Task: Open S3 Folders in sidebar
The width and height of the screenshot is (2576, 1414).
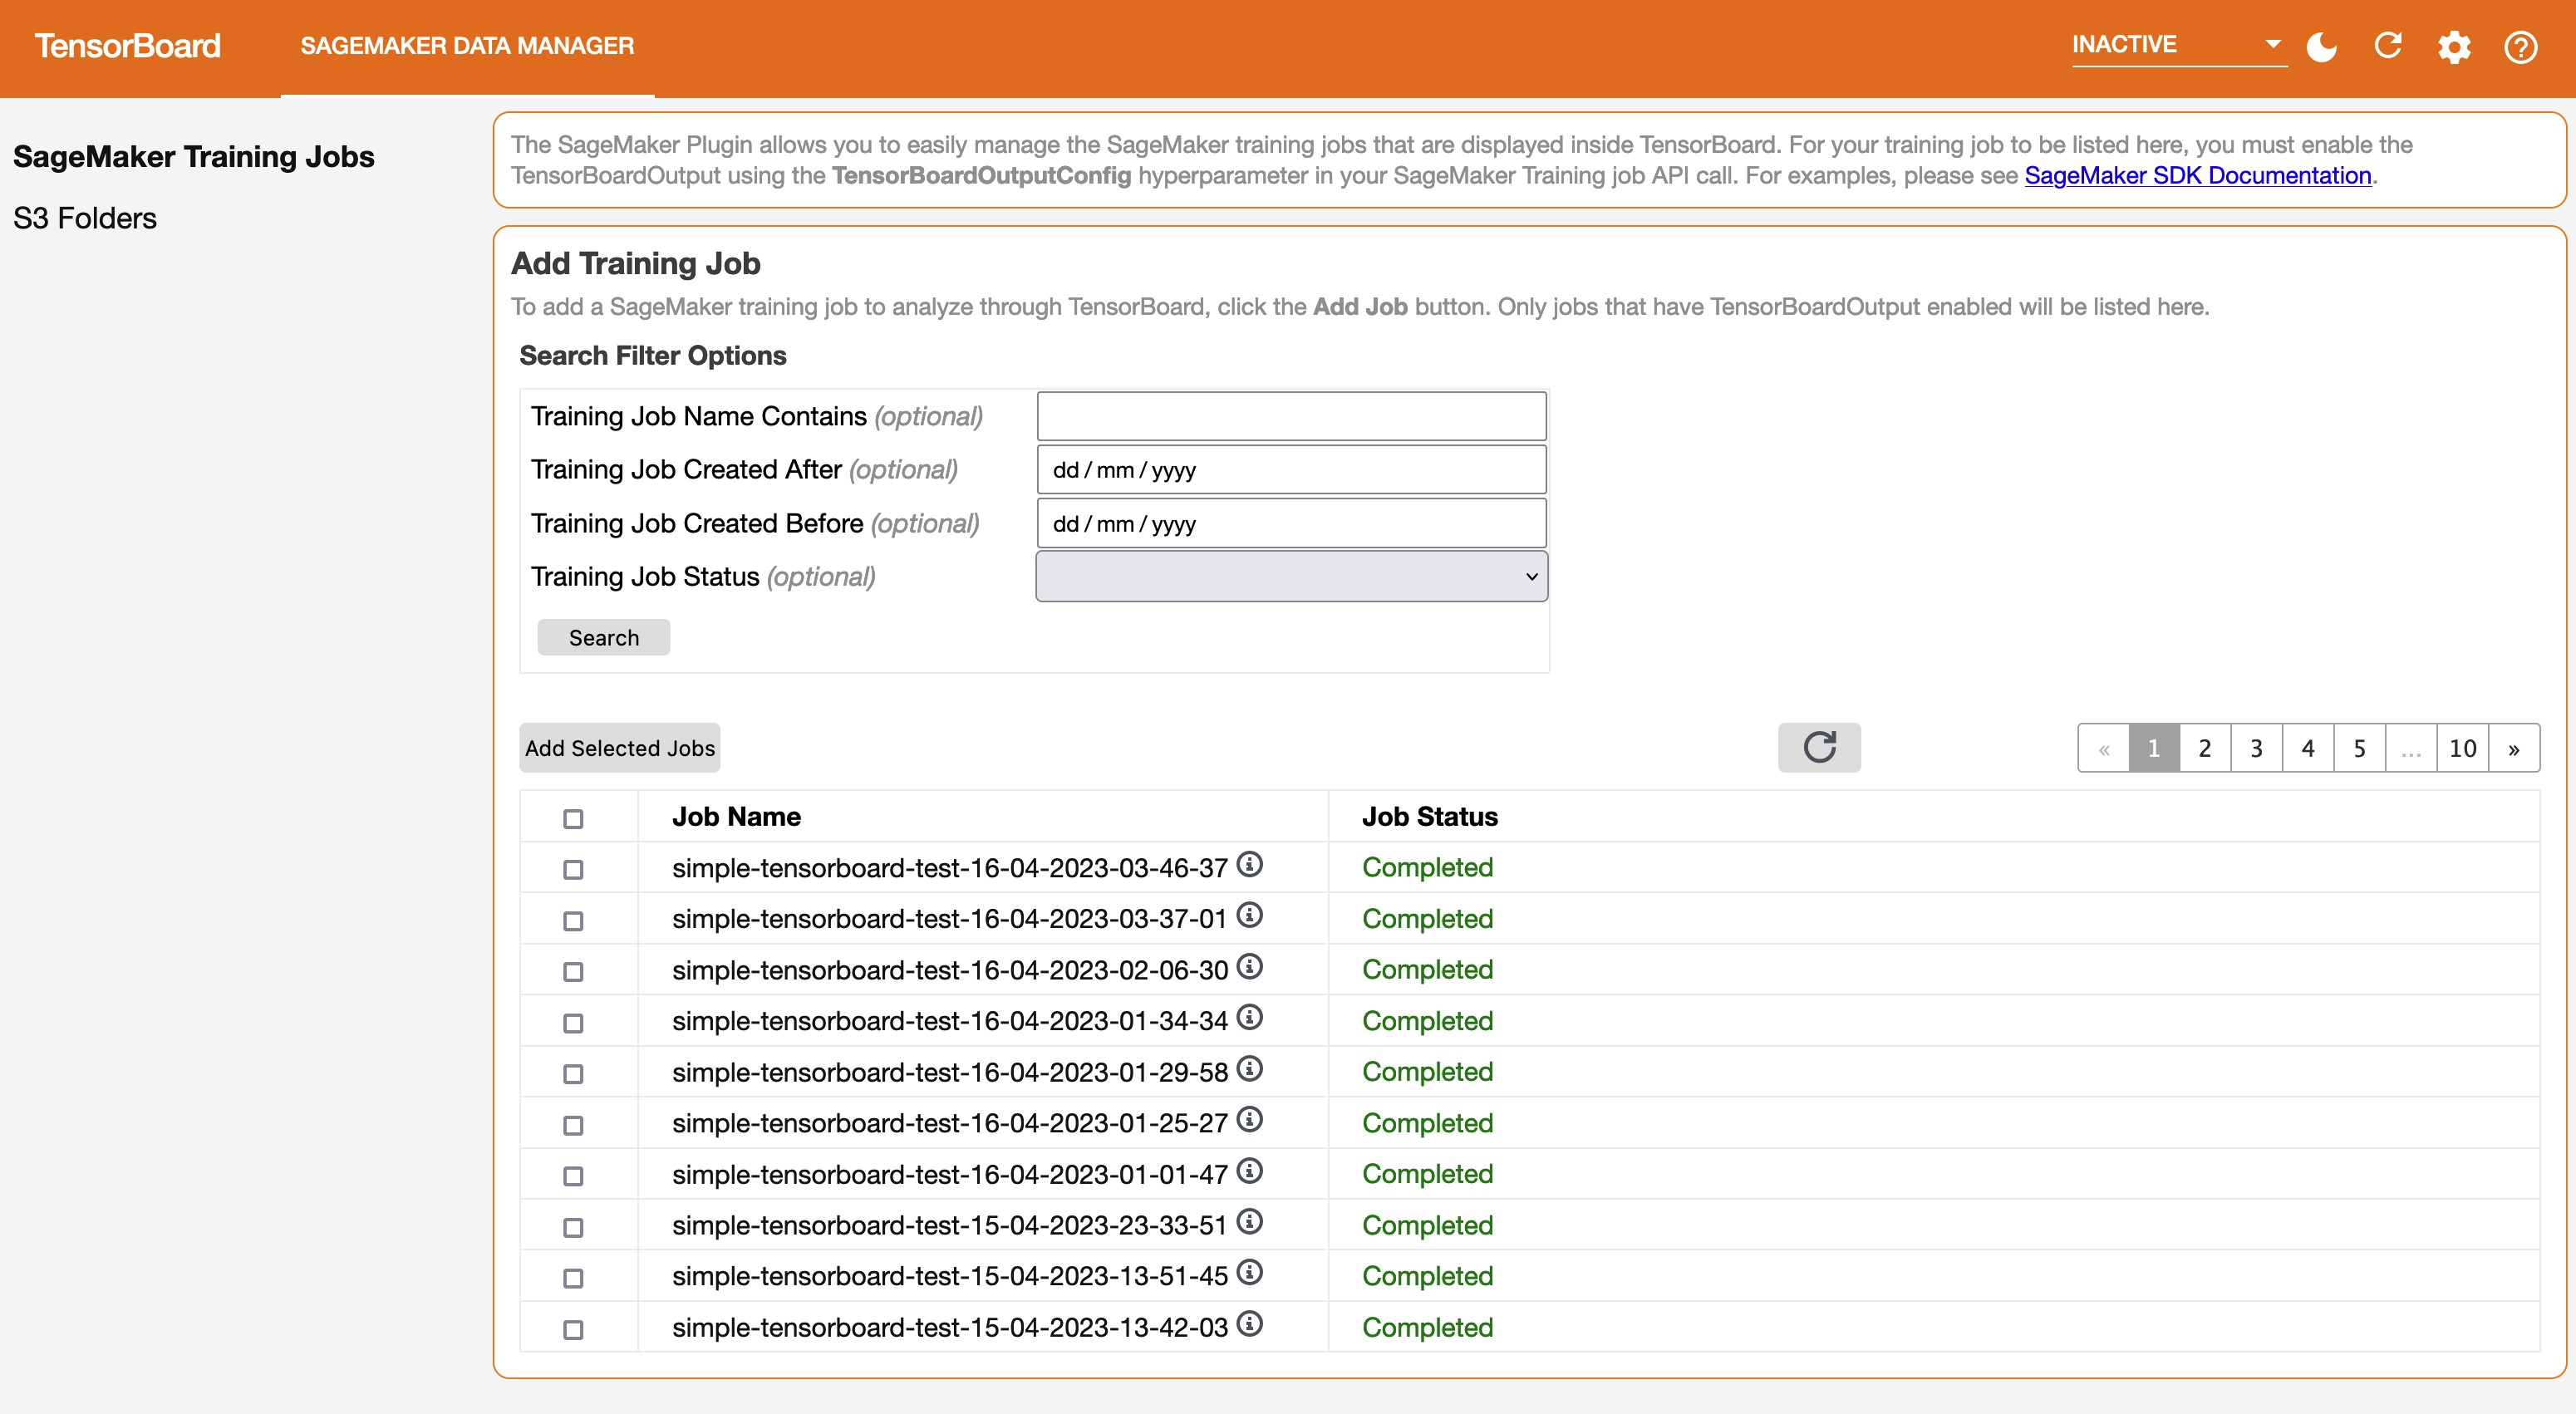Action: point(85,218)
